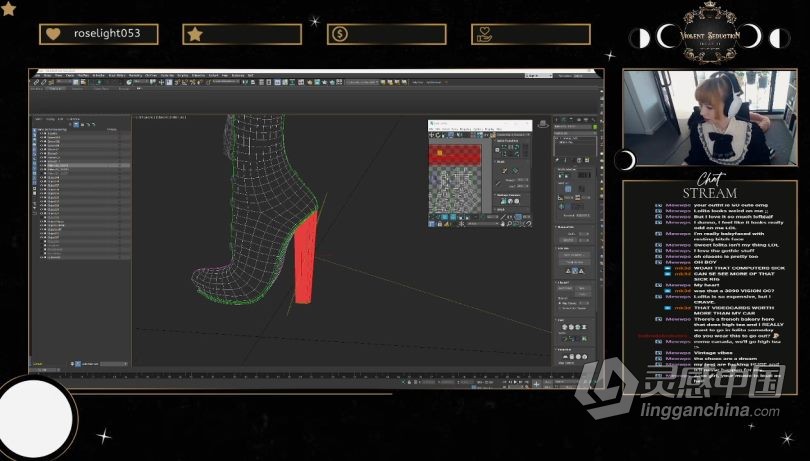
Task: Click the dollar sign icon in overlay
Action: [340, 34]
